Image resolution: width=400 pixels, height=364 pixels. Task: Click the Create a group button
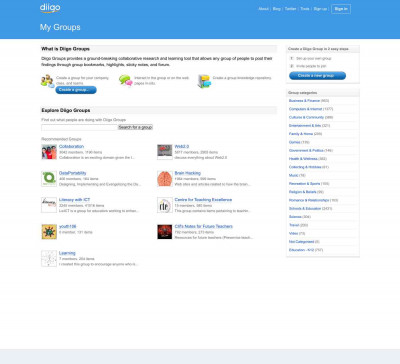click(76, 90)
